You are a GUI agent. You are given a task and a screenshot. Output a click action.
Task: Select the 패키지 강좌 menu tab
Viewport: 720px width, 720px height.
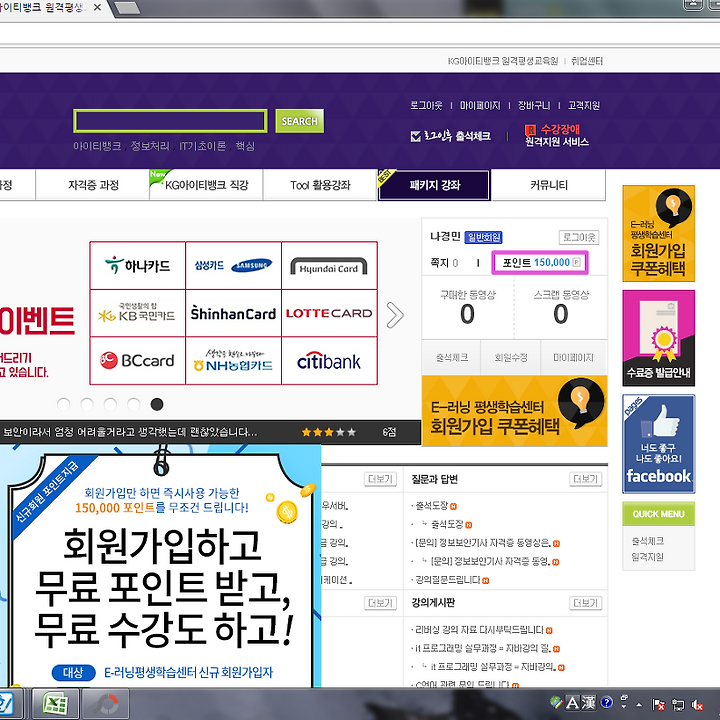click(434, 185)
